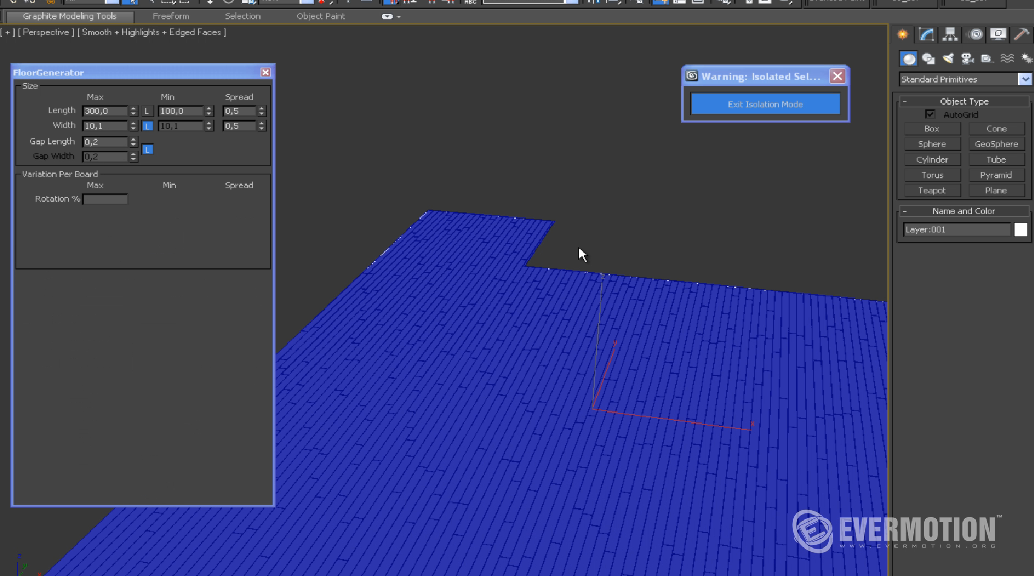Select the Systems category icon
The width and height of the screenshot is (1034, 576).
click(x=1026, y=59)
